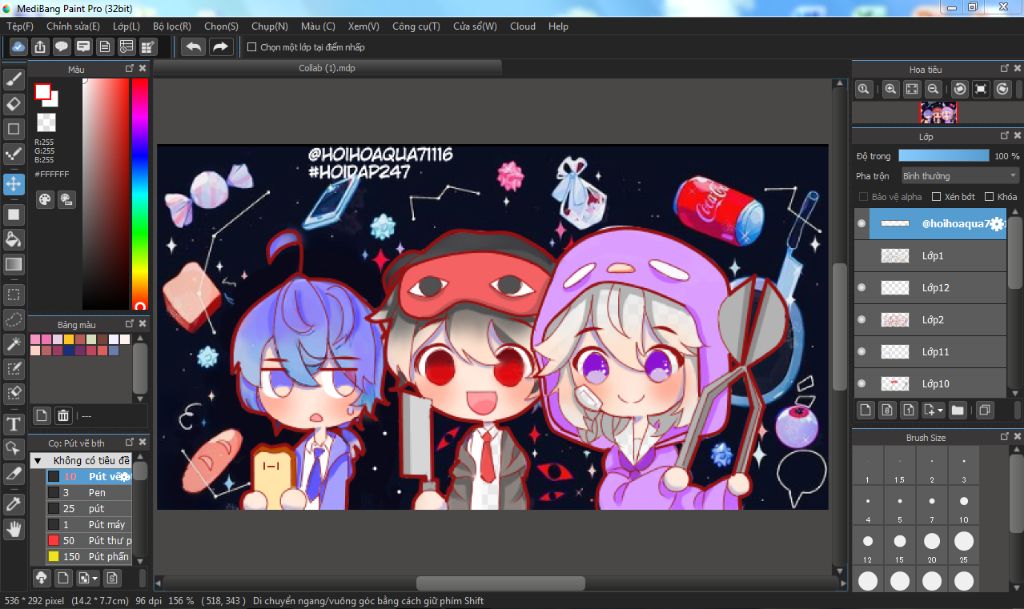
Task: Select the 'Pút phấn' brush preset
Action: pos(89,556)
